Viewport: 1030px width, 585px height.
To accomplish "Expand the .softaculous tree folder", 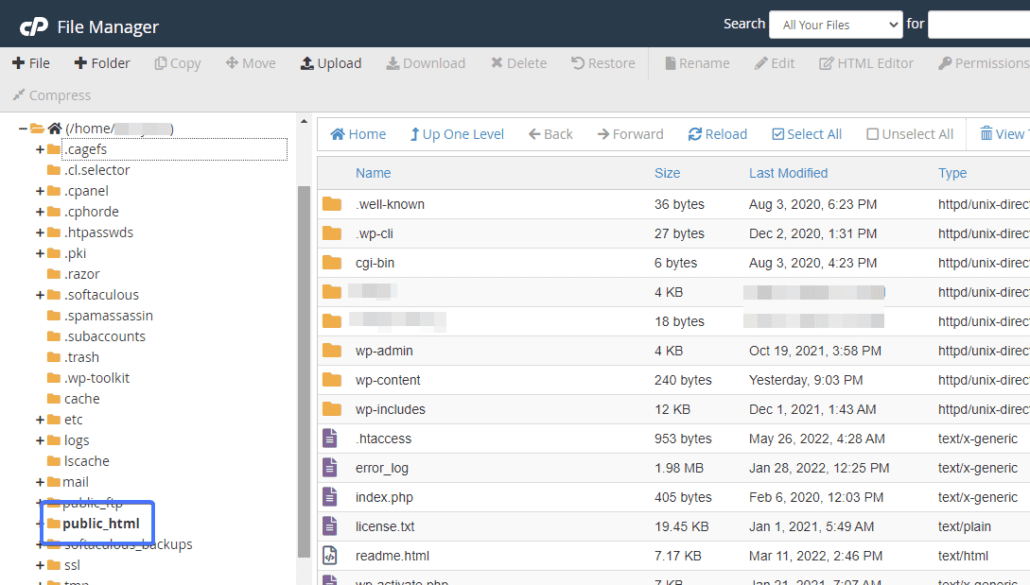I will [40, 295].
